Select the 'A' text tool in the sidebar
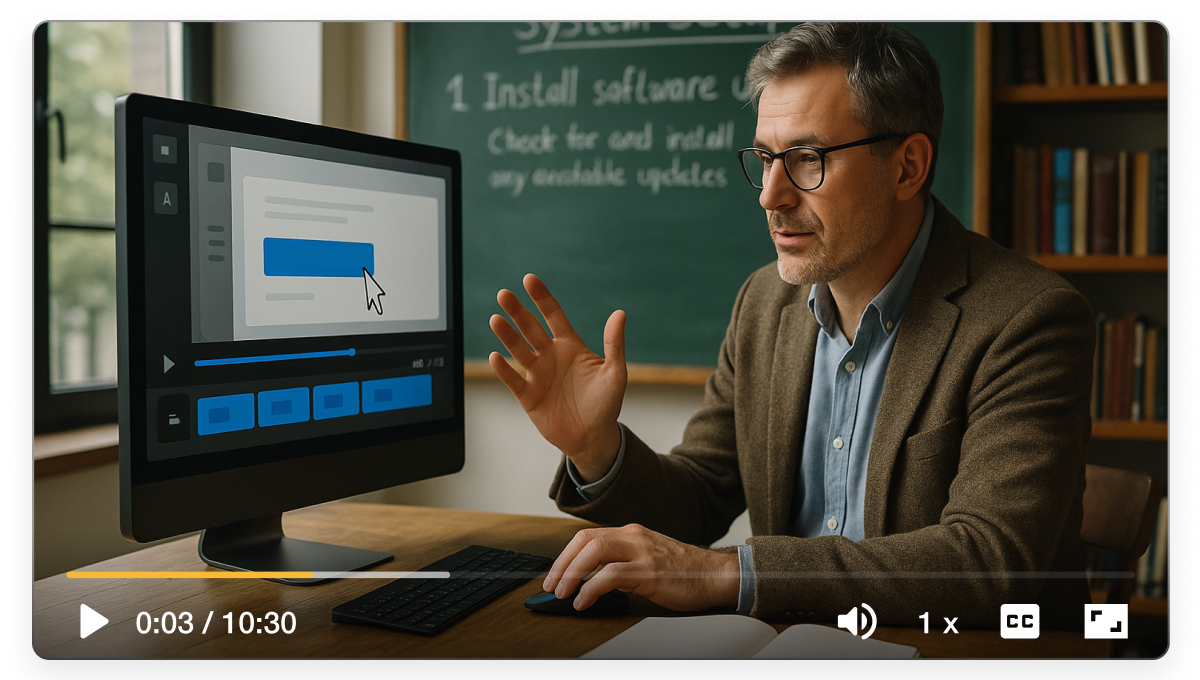Image resolution: width=1200 pixels, height=680 pixels. click(164, 199)
